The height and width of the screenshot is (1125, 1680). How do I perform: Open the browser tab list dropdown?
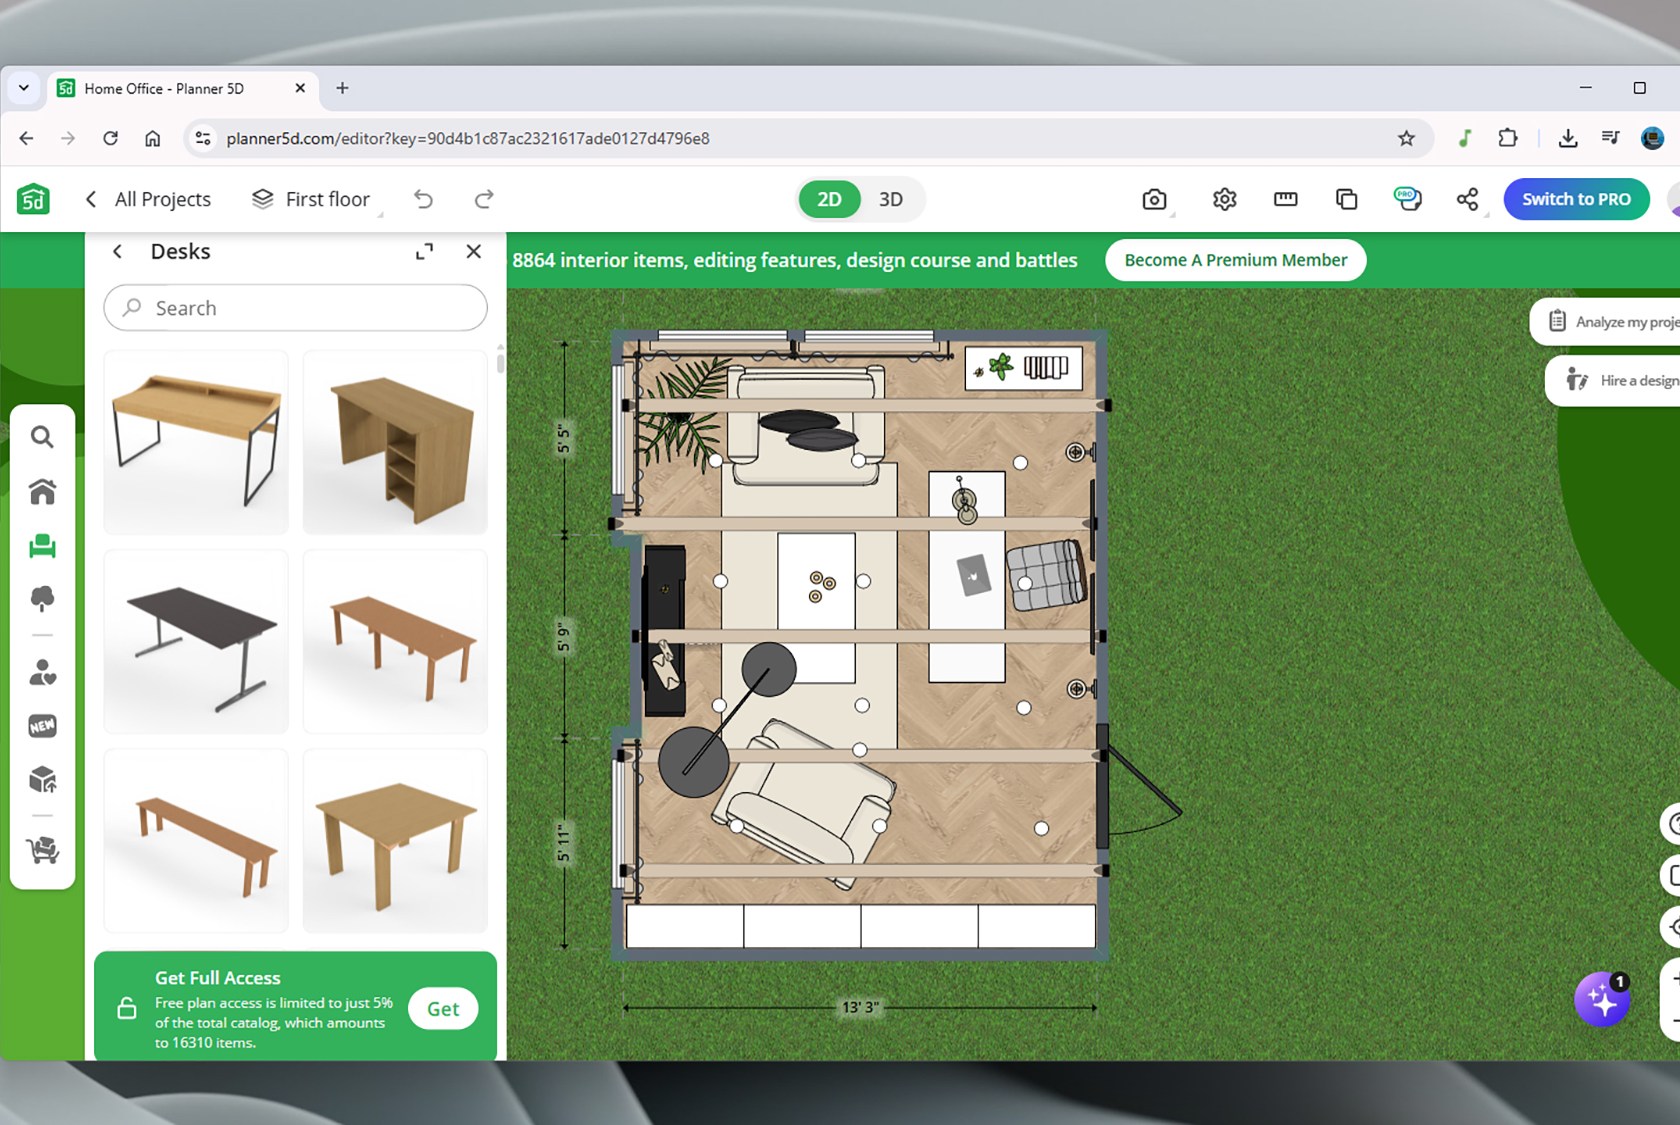tap(24, 88)
